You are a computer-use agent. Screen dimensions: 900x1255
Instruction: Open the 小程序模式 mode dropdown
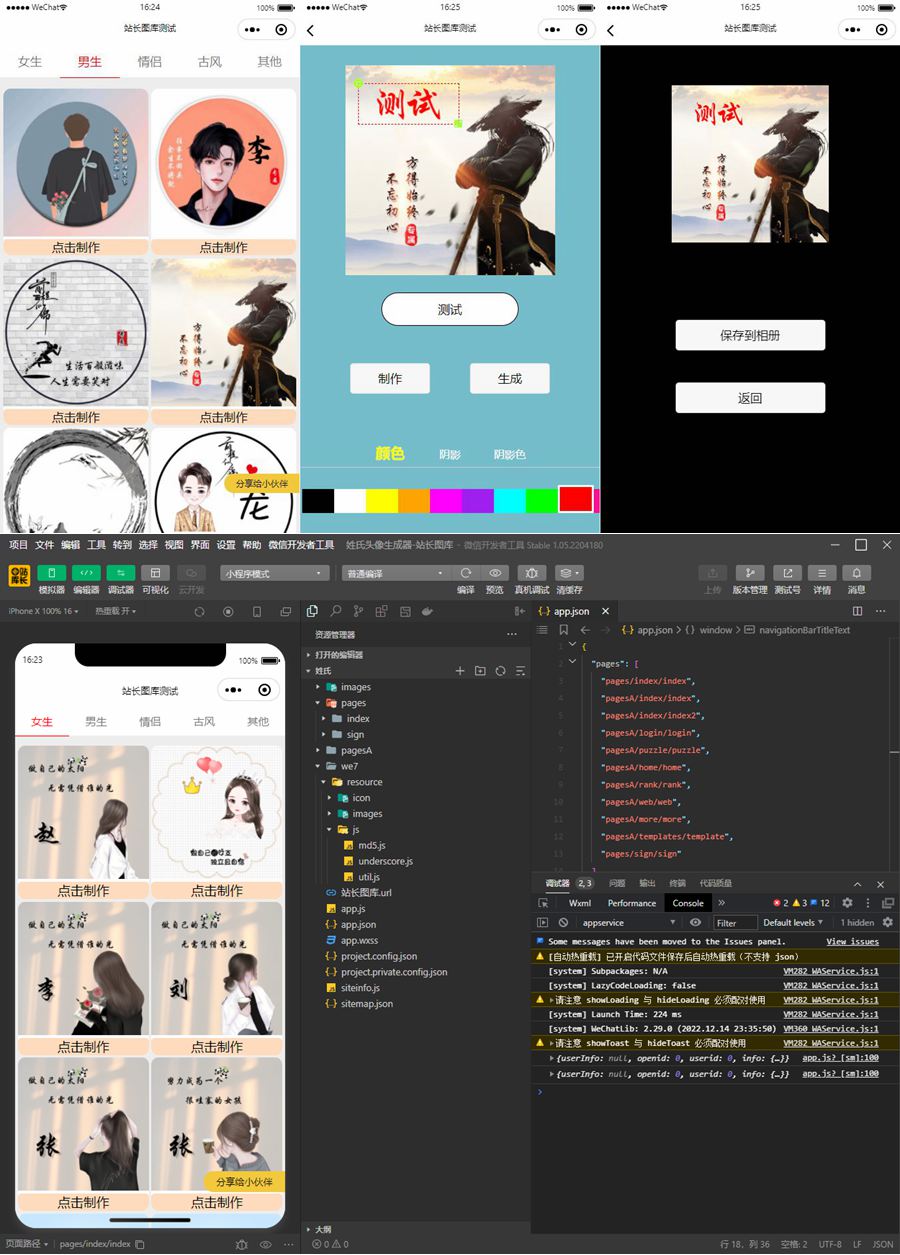275,574
